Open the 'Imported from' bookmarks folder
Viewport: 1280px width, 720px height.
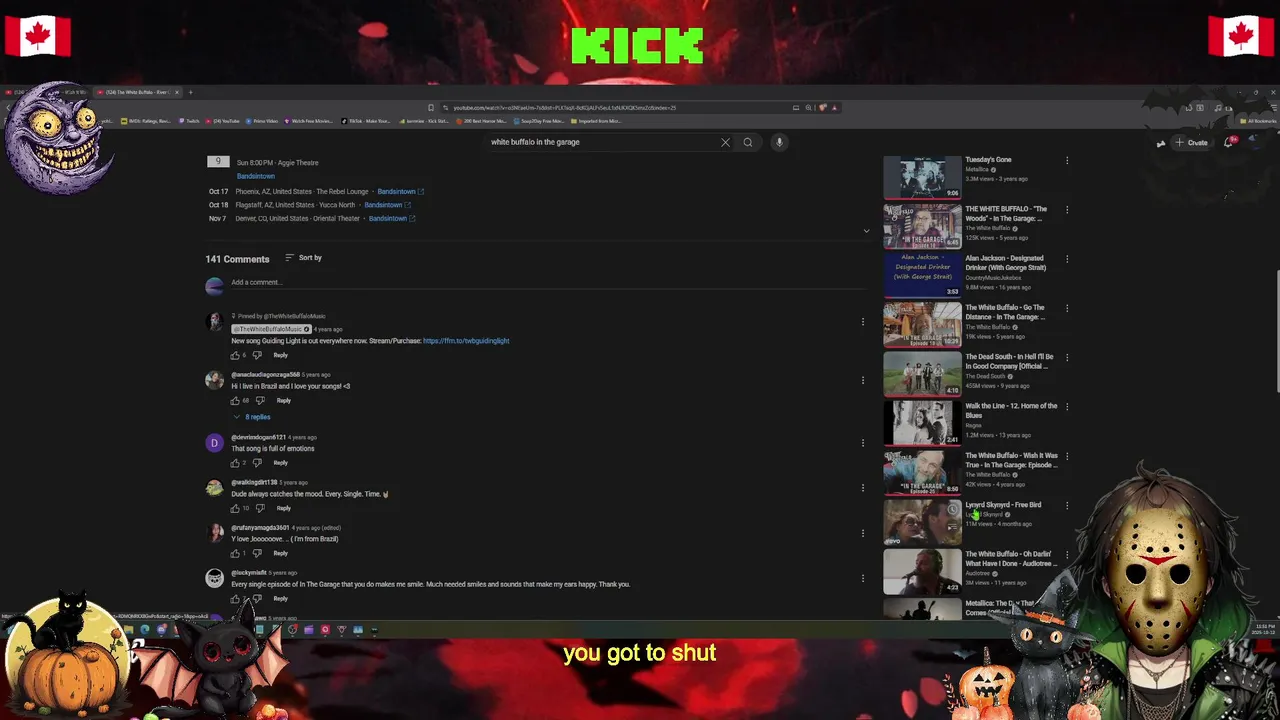pyautogui.click(x=598, y=121)
